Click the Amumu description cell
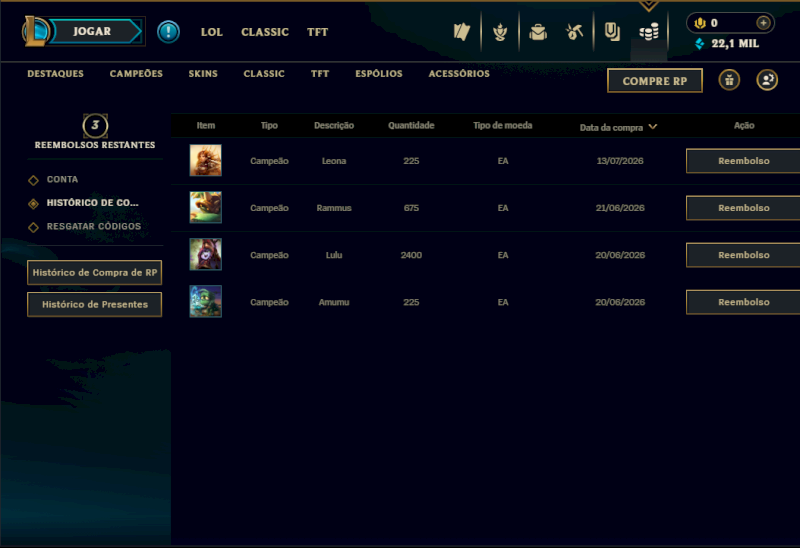 (x=334, y=302)
